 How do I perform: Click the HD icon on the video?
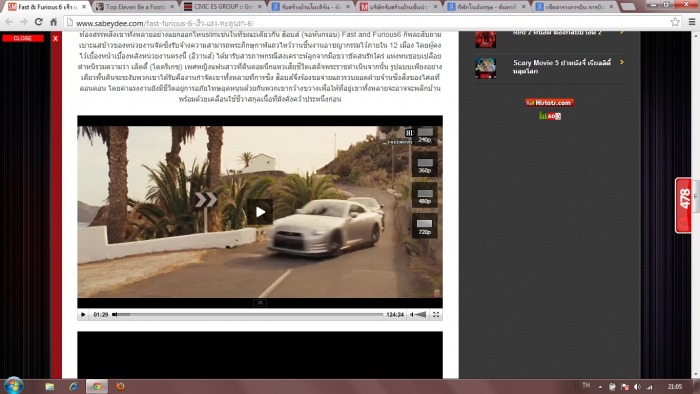tap(409, 133)
